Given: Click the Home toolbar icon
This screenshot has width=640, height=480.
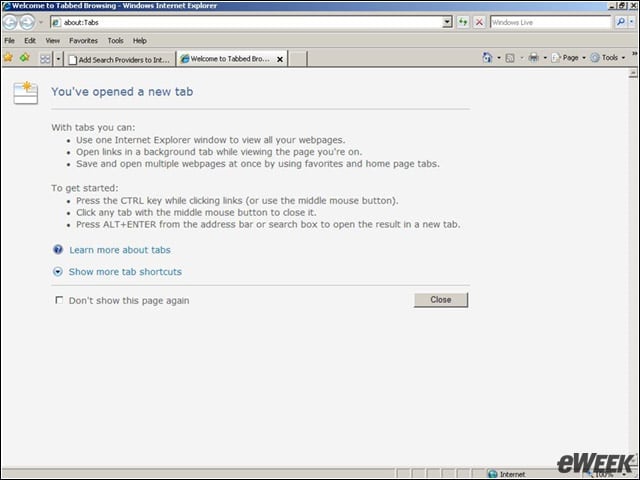Looking at the screenshot, I should [487, 58].
